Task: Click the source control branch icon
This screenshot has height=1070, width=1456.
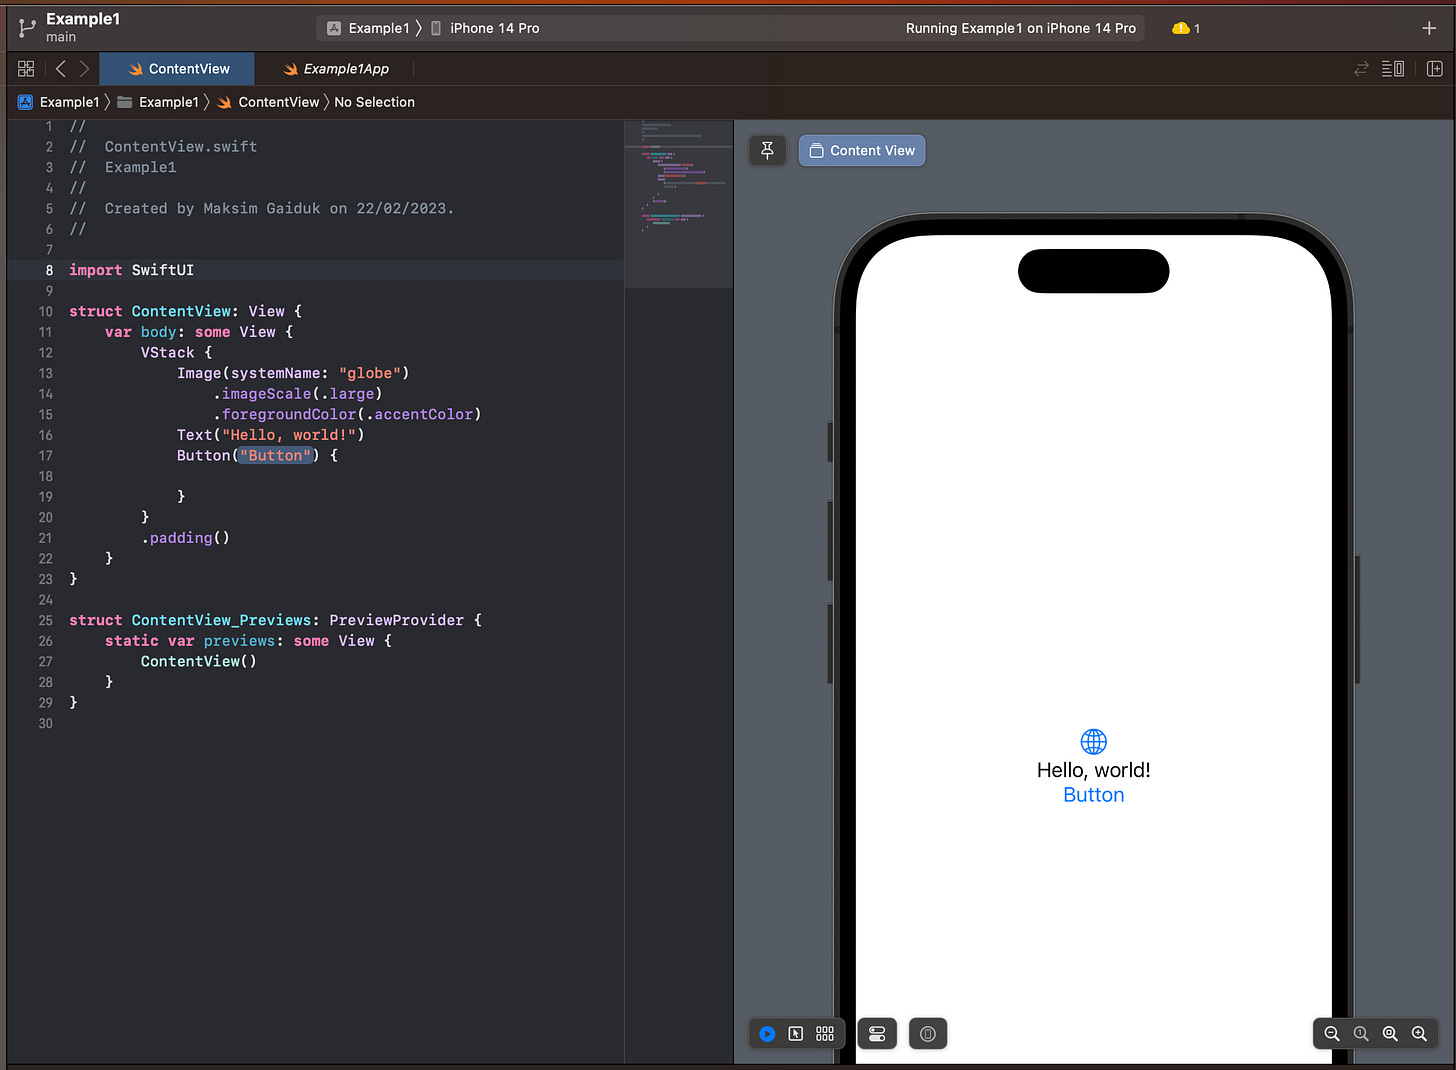Action: tap(27, 28)
